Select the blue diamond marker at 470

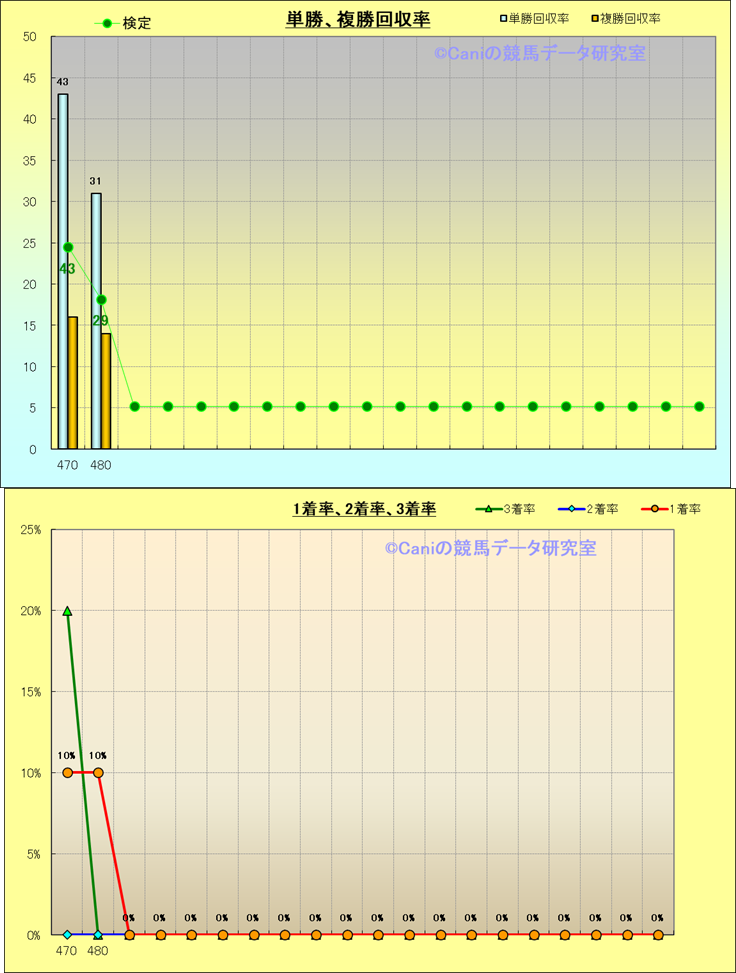[67, 935]
